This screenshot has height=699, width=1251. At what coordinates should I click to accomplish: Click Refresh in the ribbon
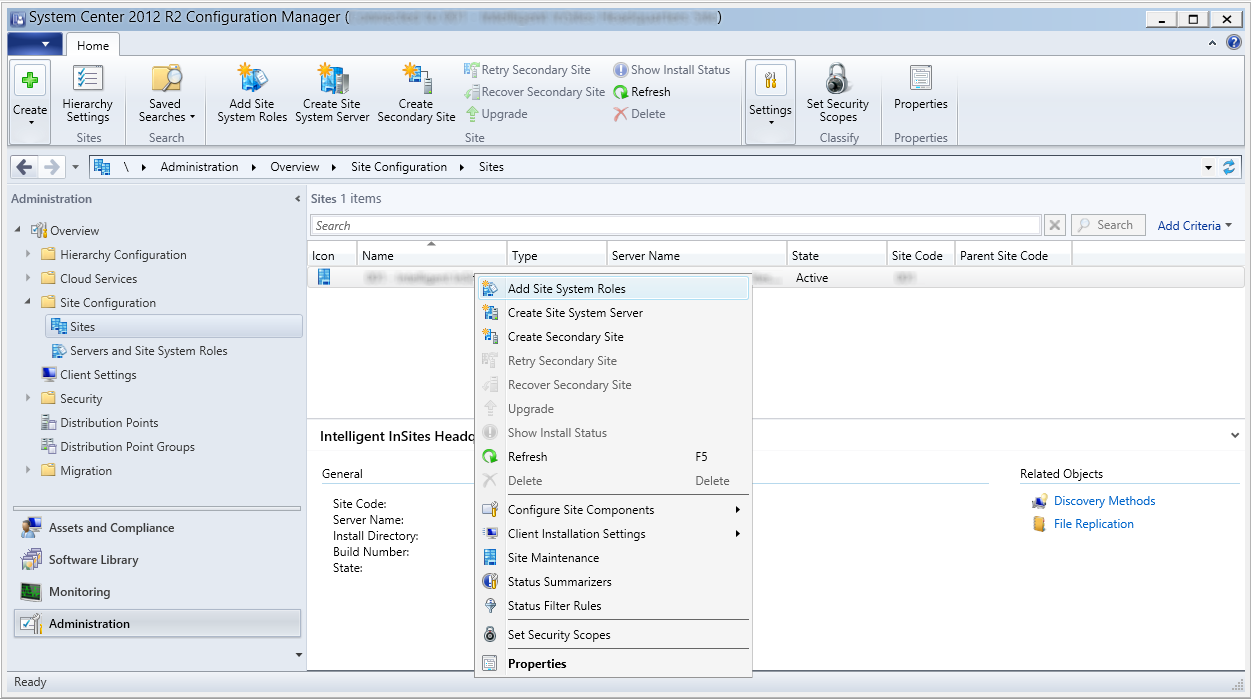[x=642, y=92]
